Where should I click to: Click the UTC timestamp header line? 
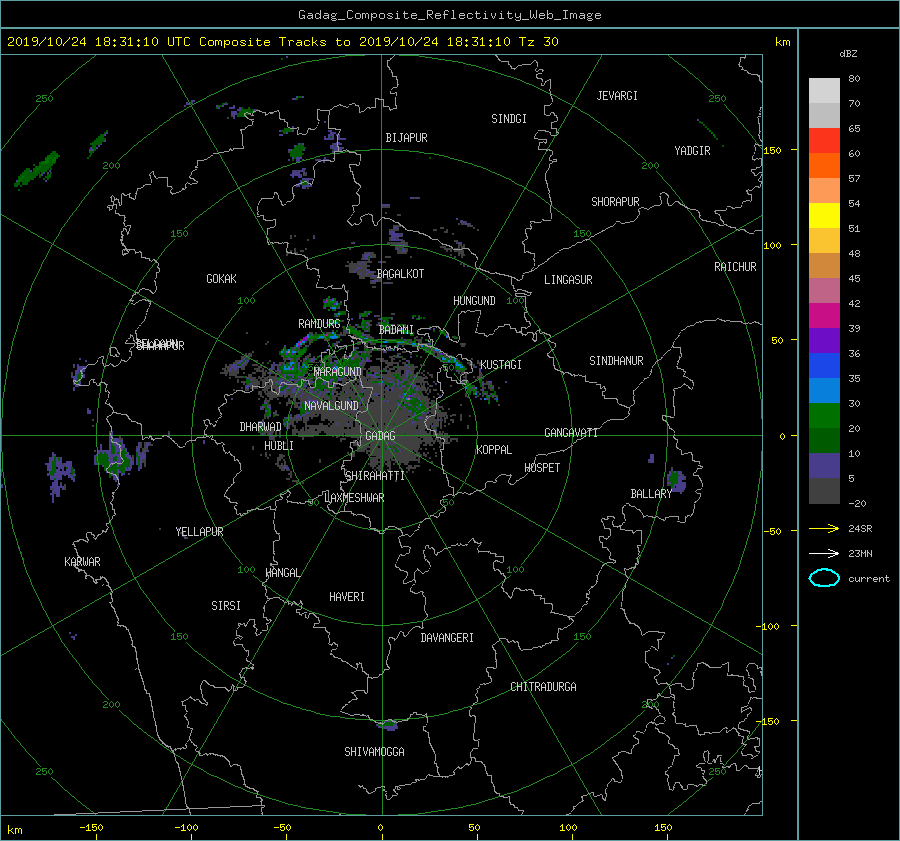click(x=282, y=42)
